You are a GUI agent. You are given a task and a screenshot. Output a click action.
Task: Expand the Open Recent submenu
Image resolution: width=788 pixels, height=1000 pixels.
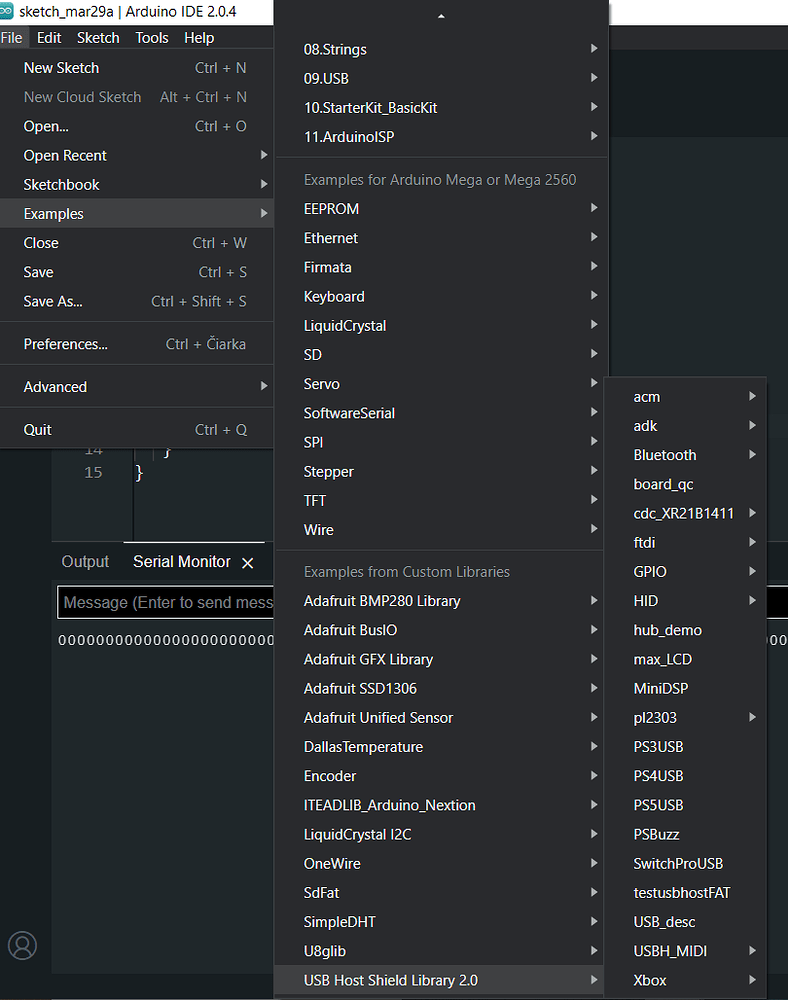point(64,155)
